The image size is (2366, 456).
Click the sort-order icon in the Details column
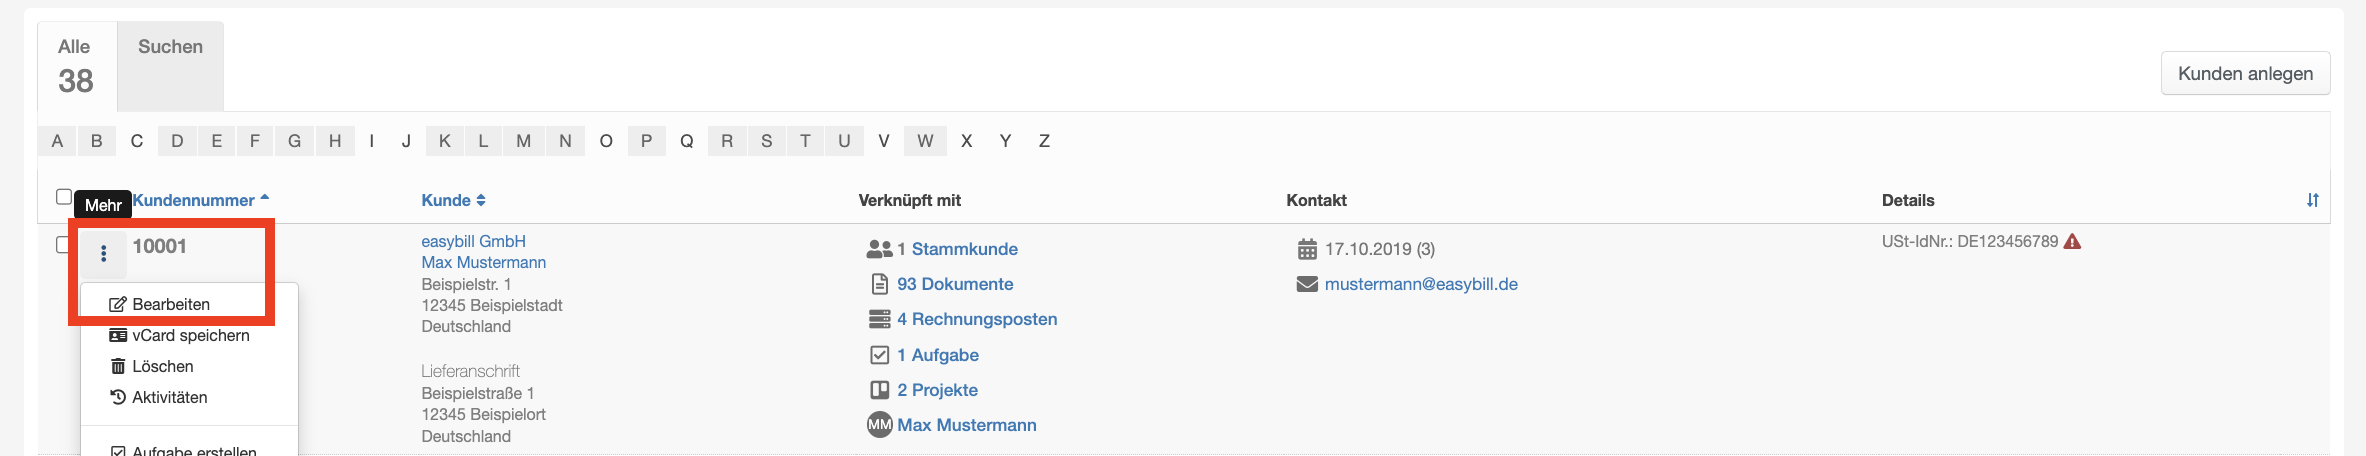[2312, 200]
